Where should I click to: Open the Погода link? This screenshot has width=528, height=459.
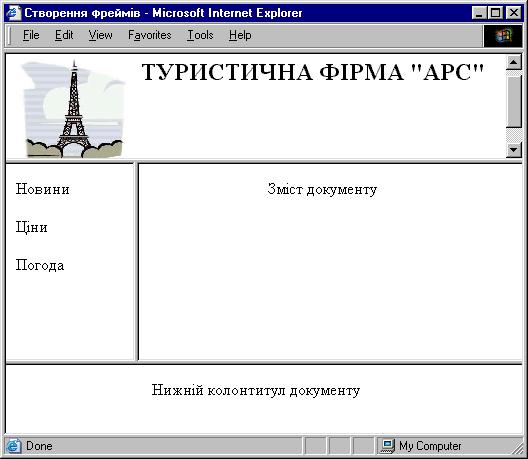click(x=40, y=265)
